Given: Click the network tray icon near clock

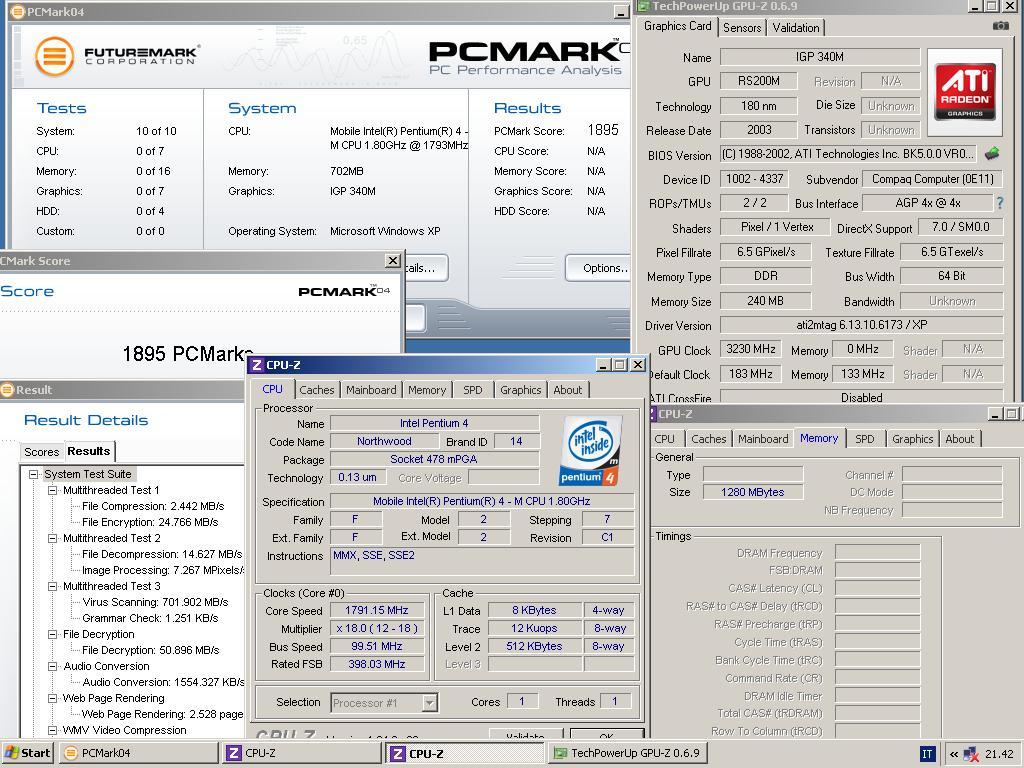Looking at the screenshot, I should [x=971, y=754].
